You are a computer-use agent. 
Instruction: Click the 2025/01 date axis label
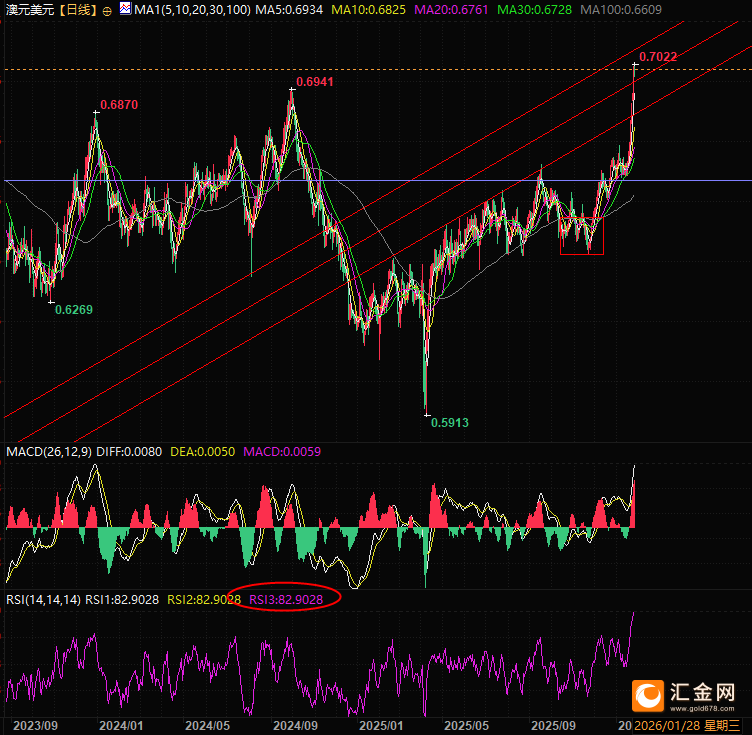(381, 725)
